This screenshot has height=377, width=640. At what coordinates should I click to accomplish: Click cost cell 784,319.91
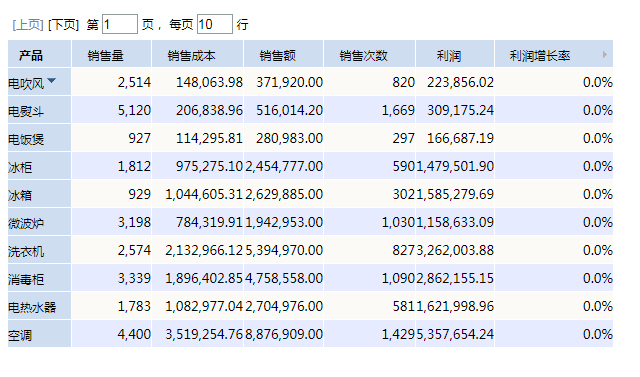(x=198, y=222)
